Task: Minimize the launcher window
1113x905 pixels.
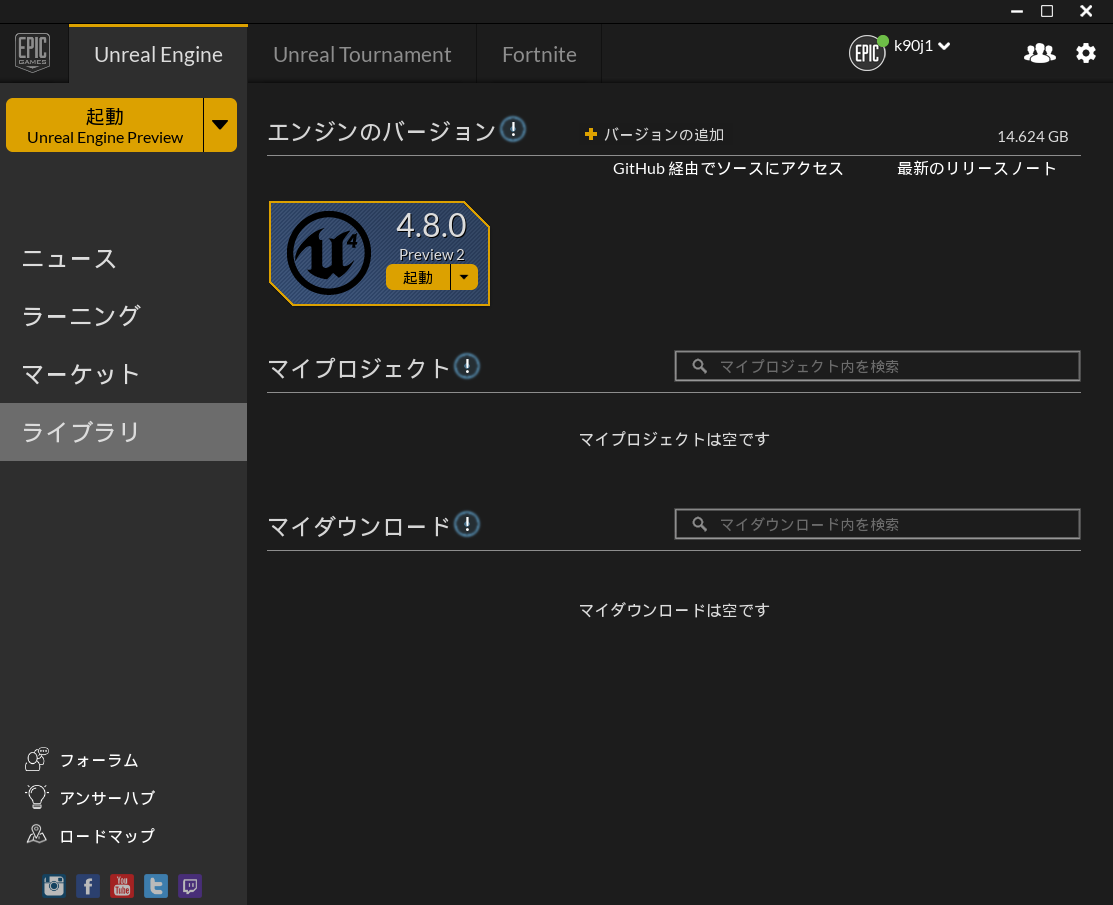Action: tap(1016, 11)
